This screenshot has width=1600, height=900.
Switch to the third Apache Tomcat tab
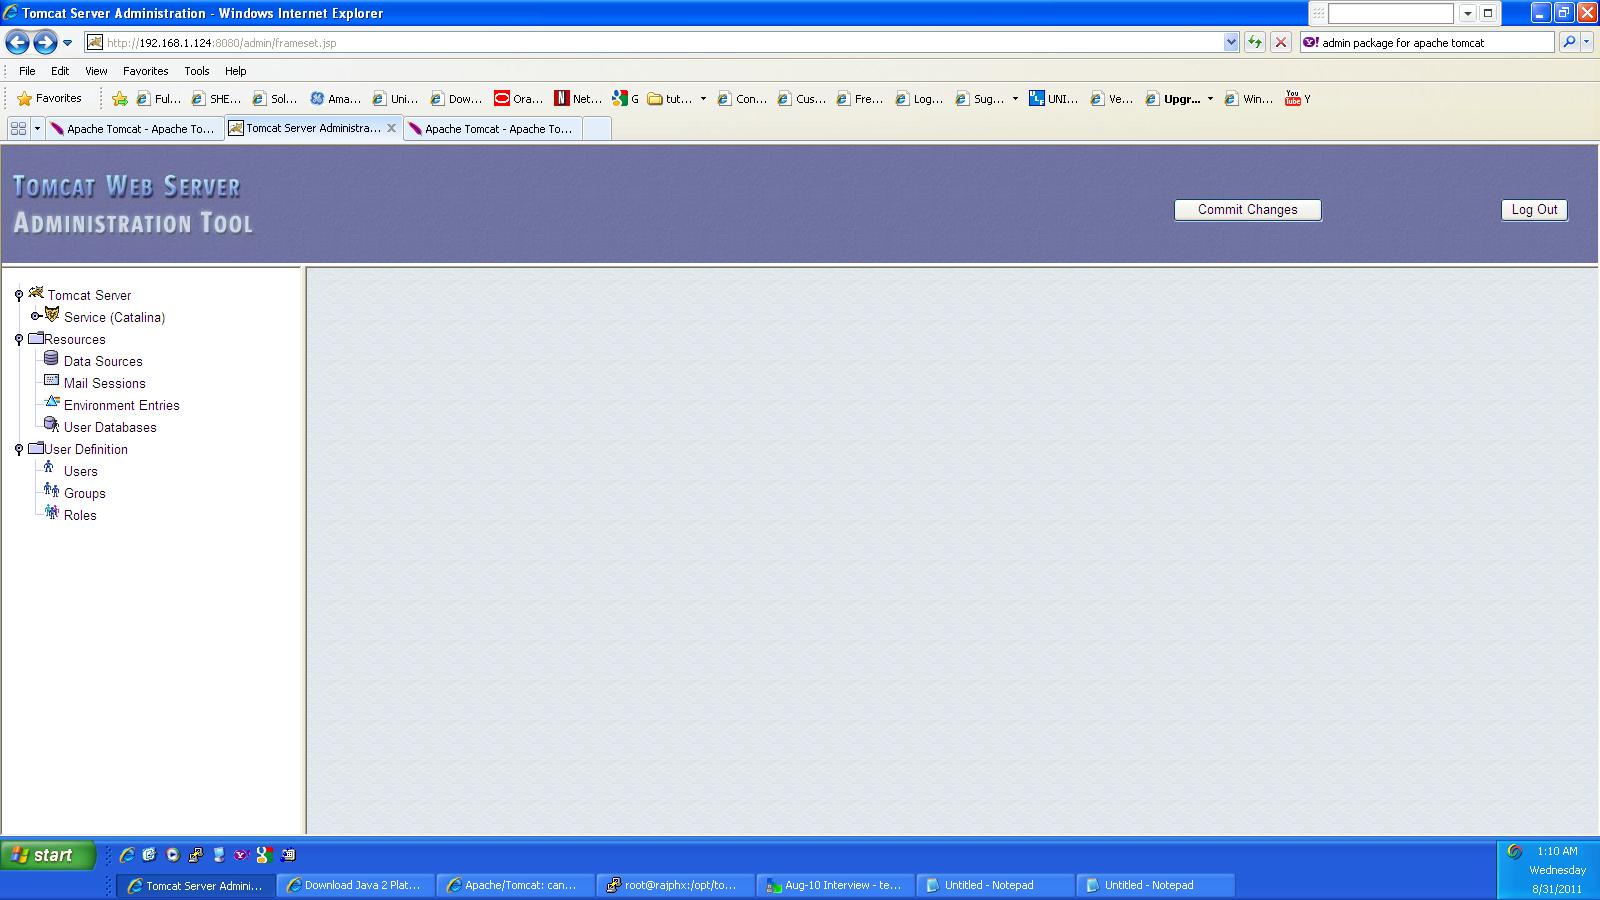(x=492, y=129)
